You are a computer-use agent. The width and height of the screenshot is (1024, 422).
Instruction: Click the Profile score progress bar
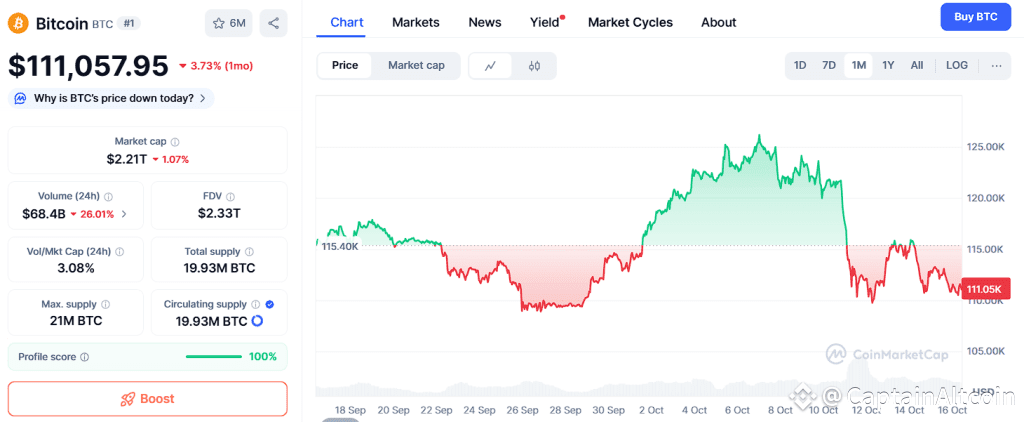coord(213,357)
